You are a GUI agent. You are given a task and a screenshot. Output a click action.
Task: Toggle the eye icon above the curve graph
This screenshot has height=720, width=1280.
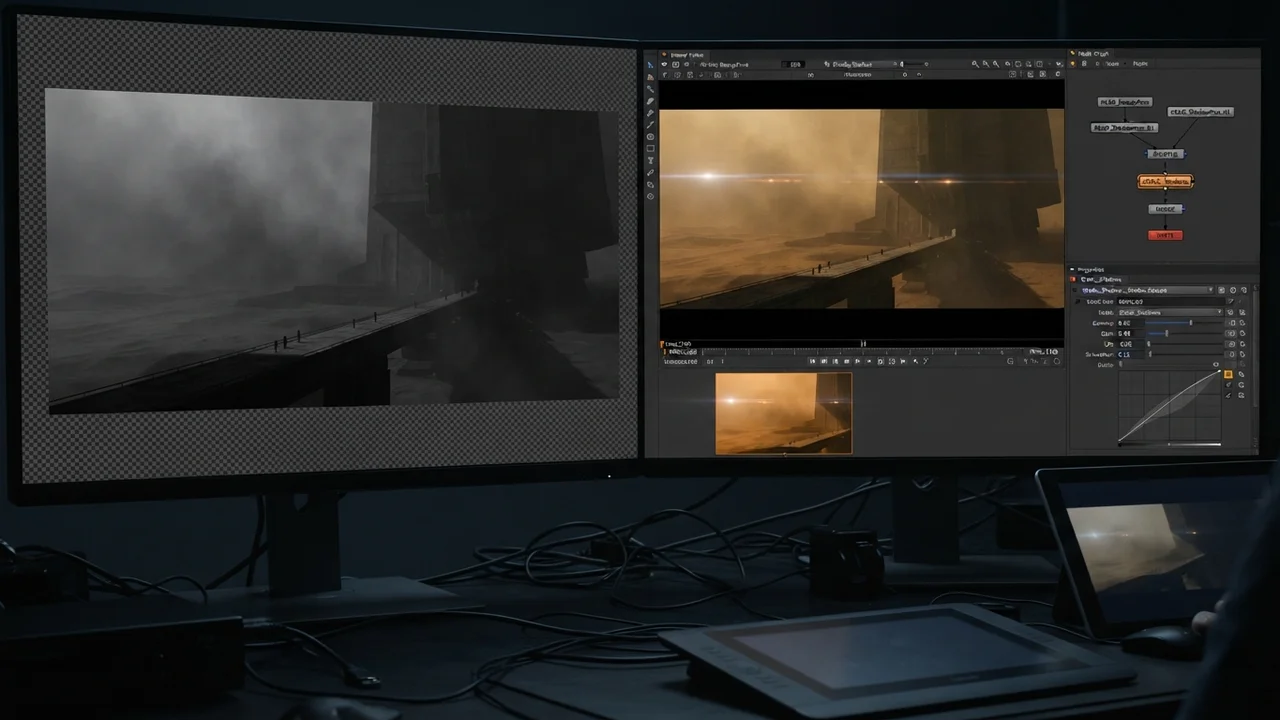(x=1216, y=364)
